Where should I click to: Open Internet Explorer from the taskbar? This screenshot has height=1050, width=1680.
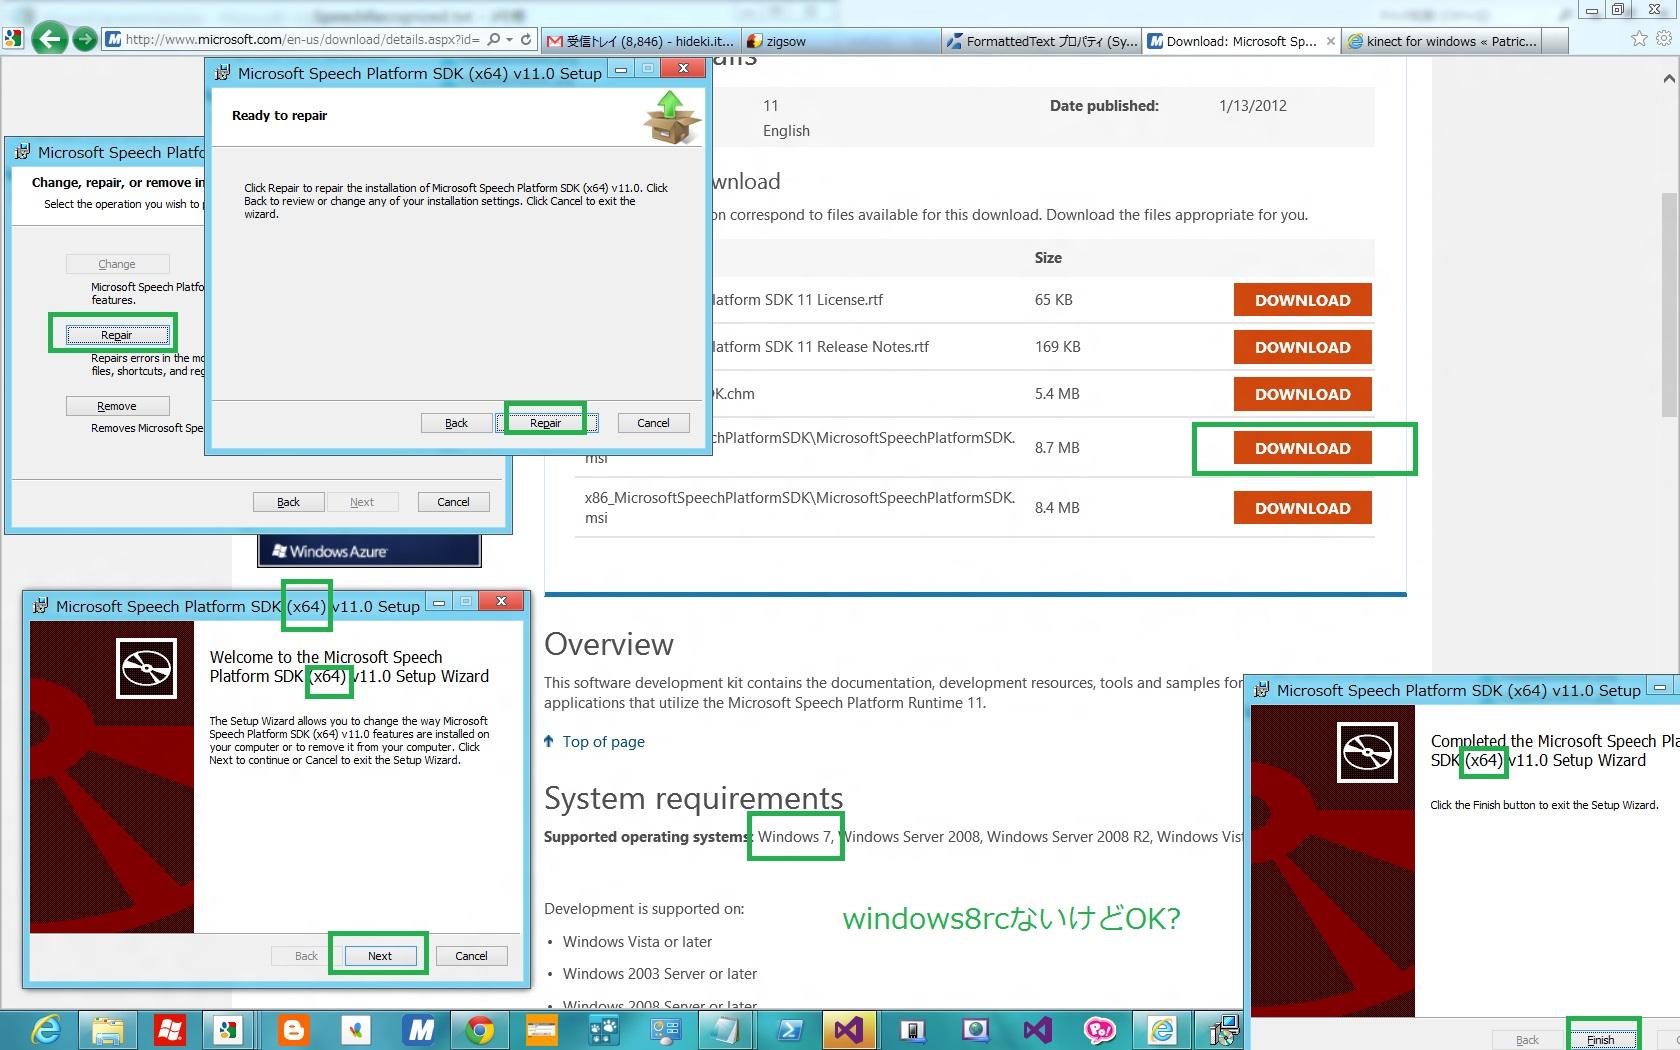45,1030
